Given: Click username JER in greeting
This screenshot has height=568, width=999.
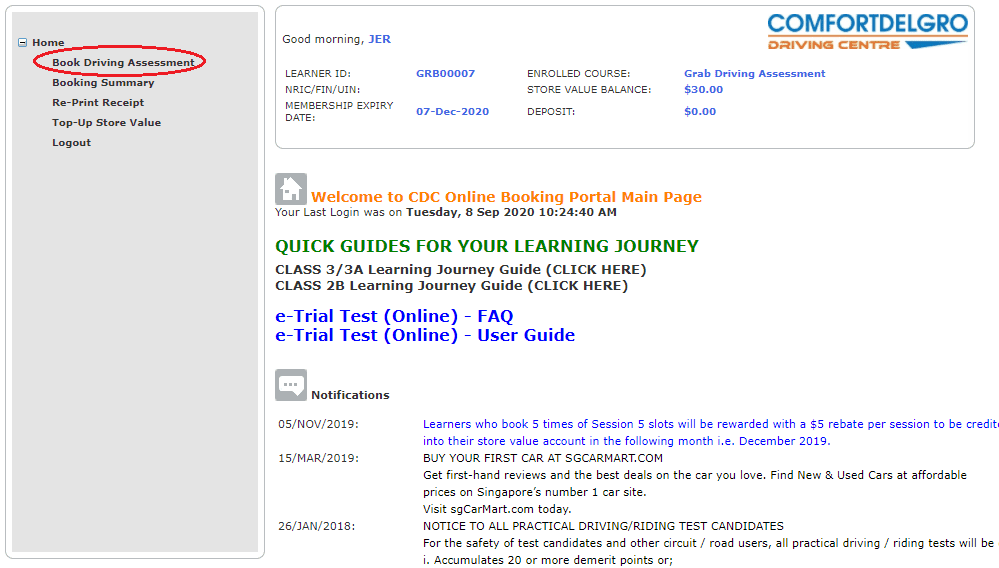Looking at the screenshot, I should click(x=380, y=39).
